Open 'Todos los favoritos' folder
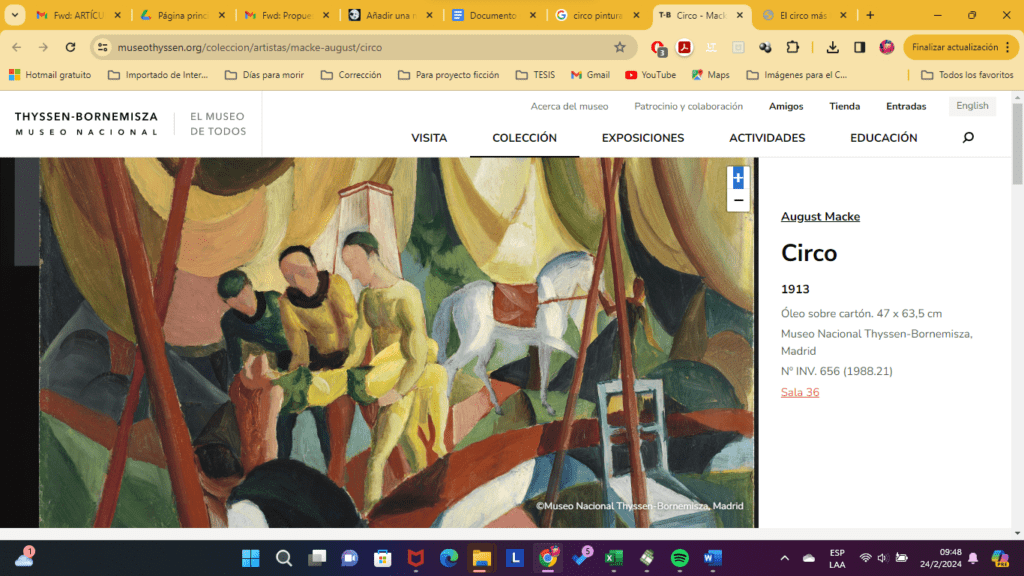Viewport: 1024px width, 576px height. click(967, 75)
